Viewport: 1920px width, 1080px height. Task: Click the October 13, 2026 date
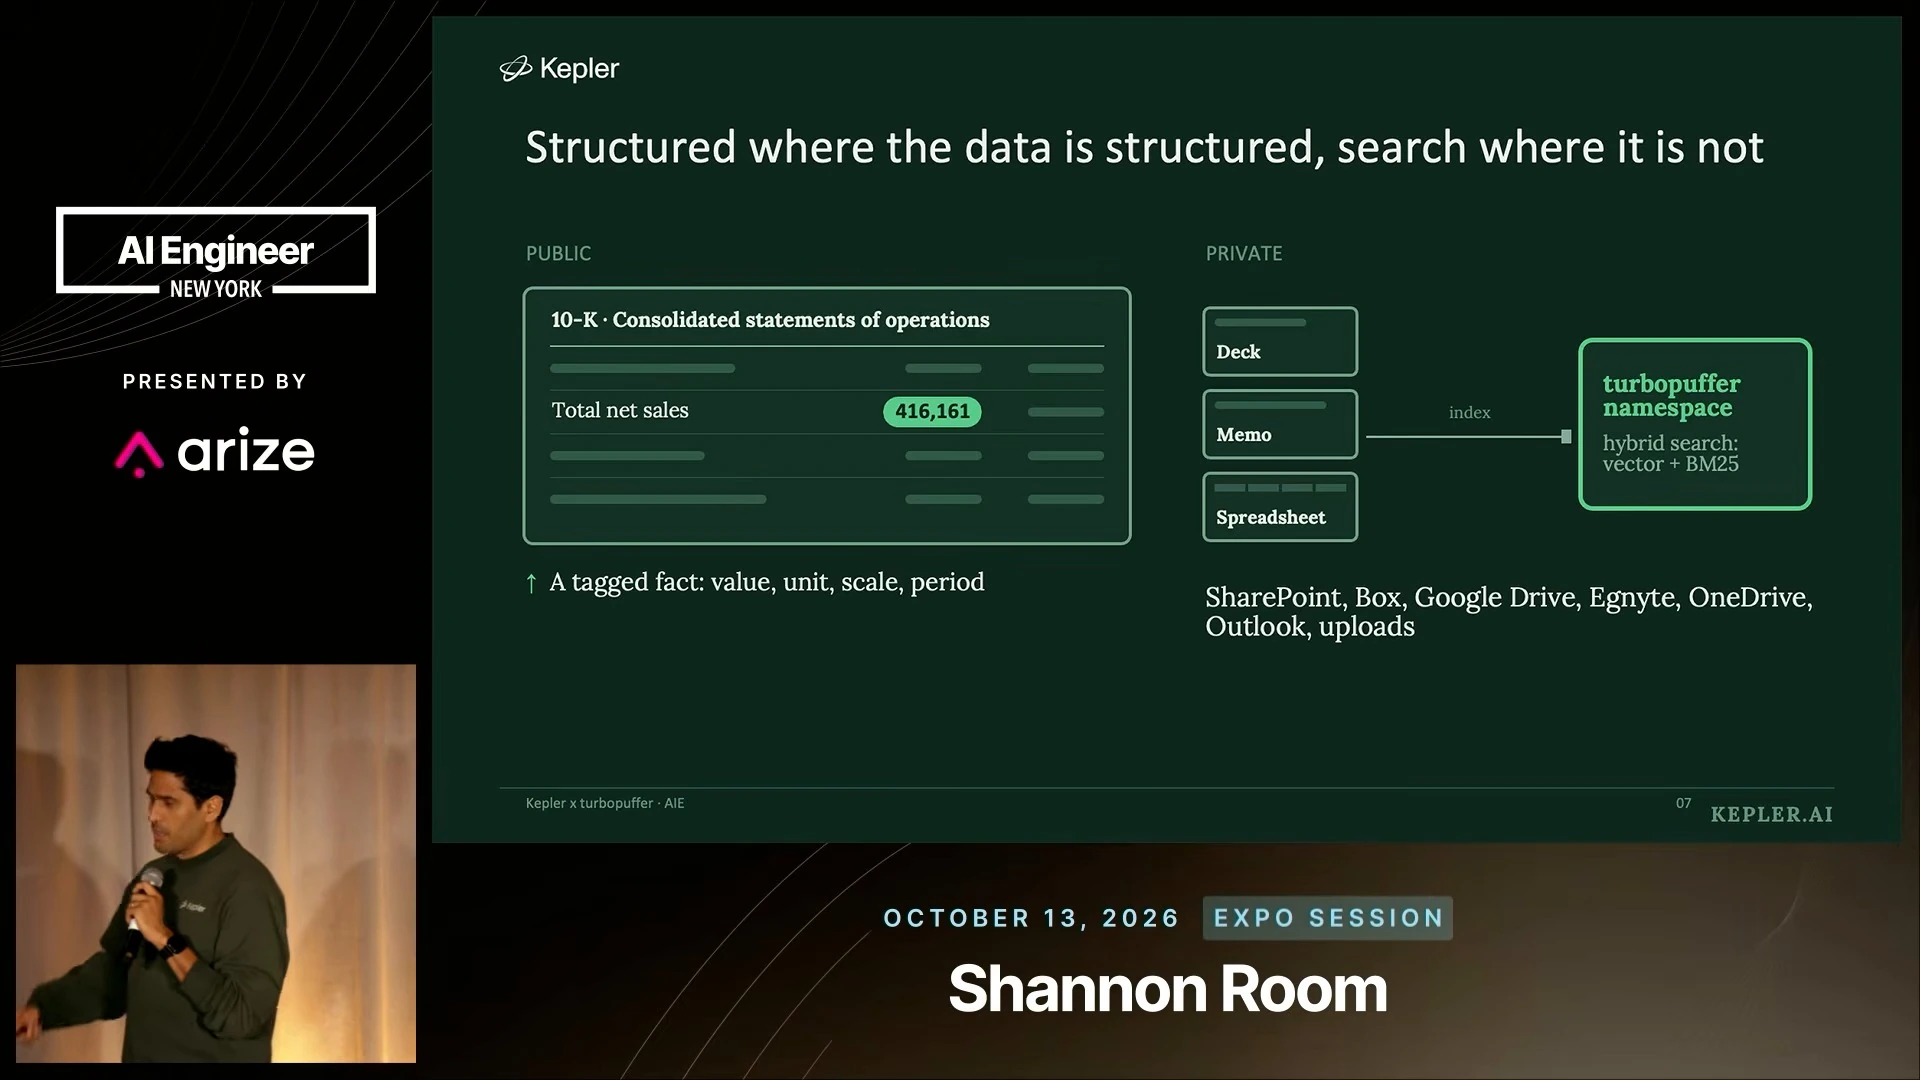(1032, 918)
